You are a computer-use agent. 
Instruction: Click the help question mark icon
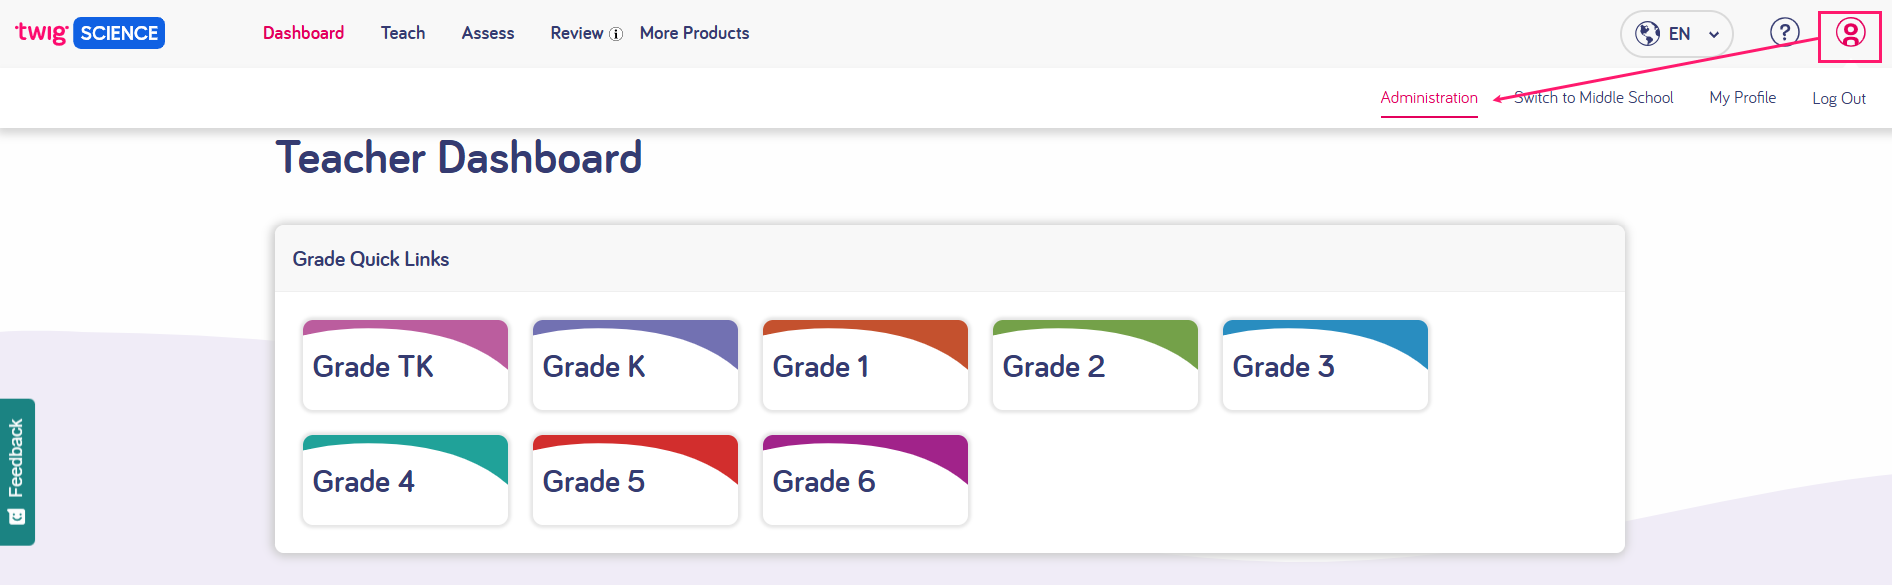click(x=1784, y=33)
